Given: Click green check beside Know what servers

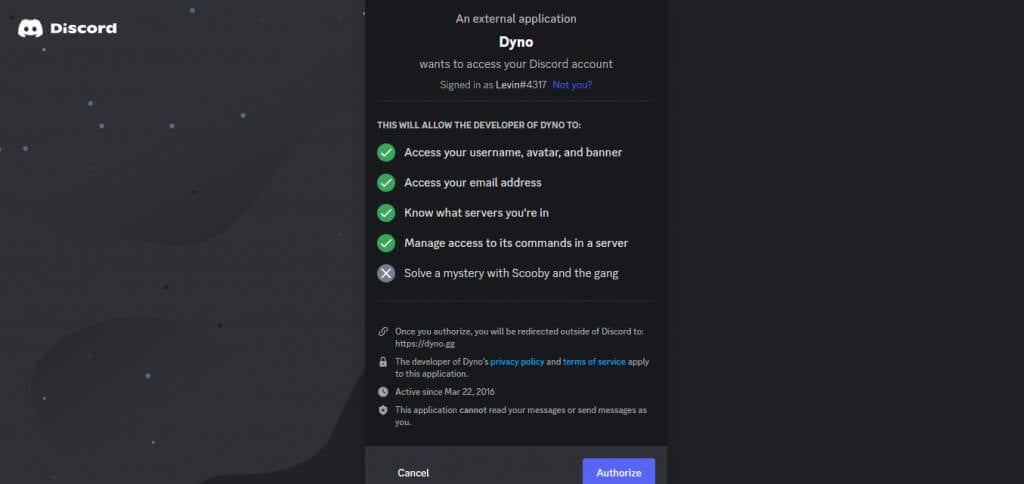Looking at the screenshot, I should click(386, 213).
